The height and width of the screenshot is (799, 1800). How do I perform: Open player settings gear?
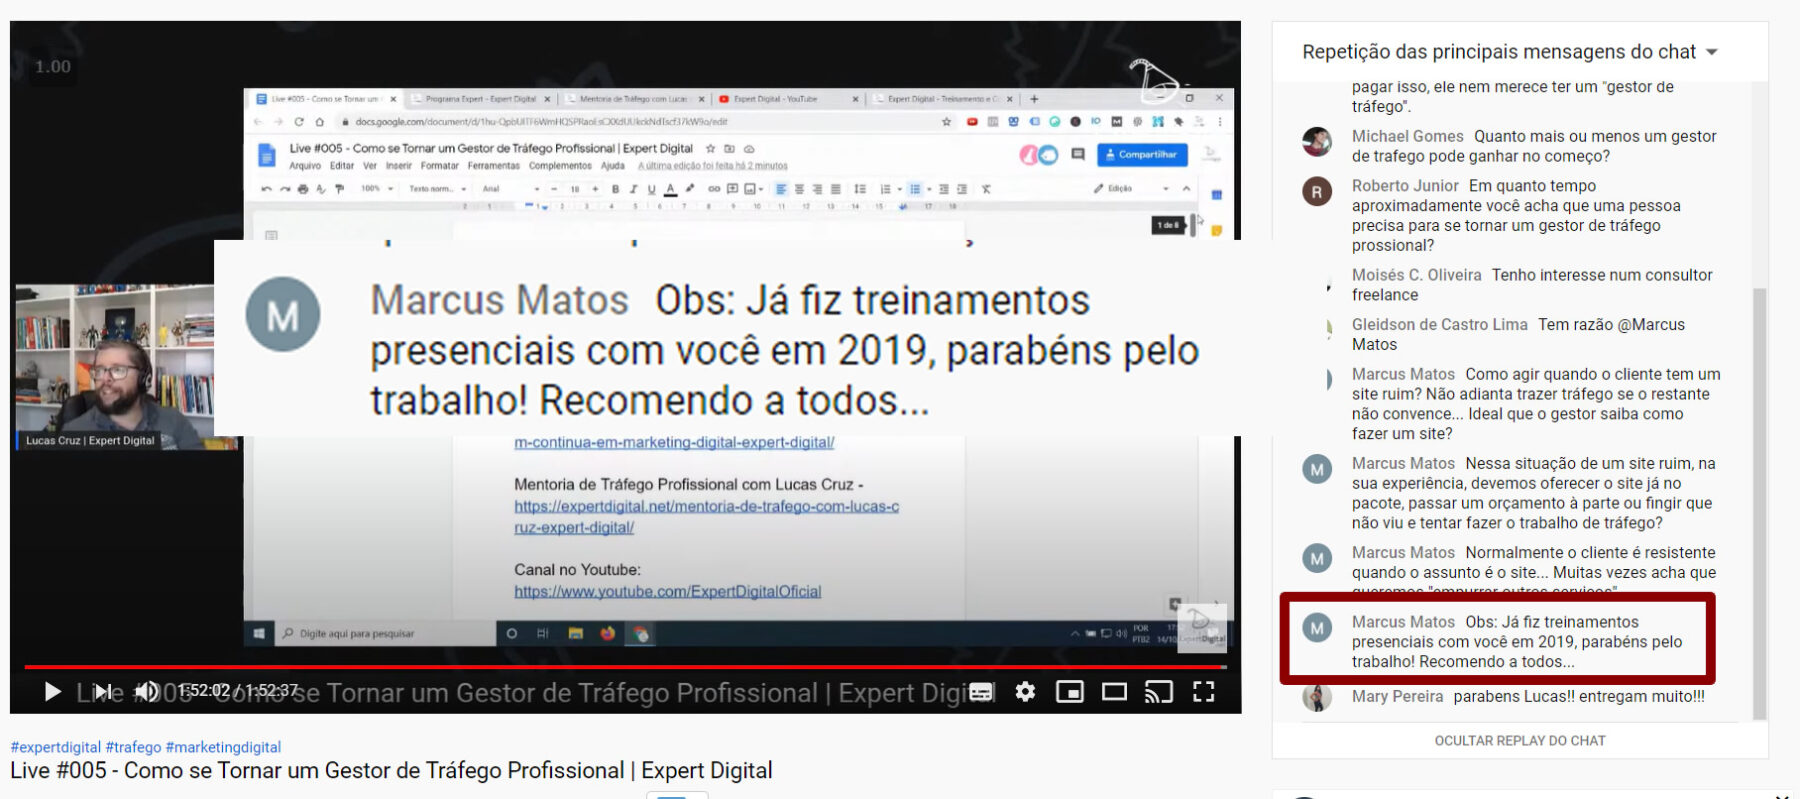tap(1025, 691)
